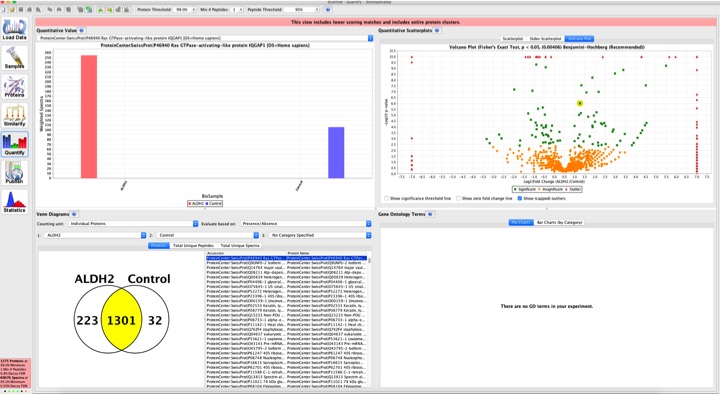This screenshot has width=720, height=394.
Task: Enable Show zero fold change line
Action: pyautogui.click(x=458, y=198)
